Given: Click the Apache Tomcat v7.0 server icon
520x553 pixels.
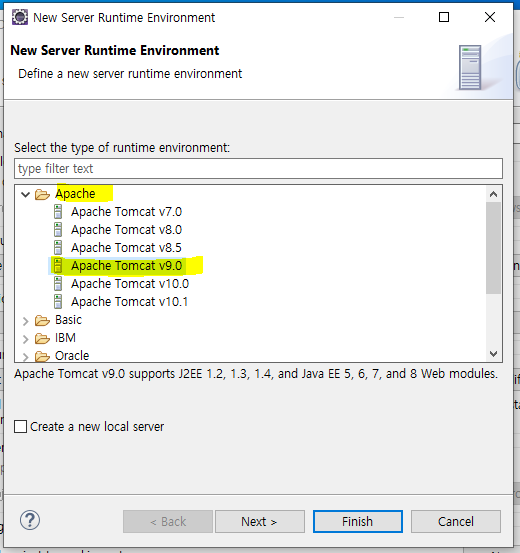Looking at the screenshot, I should (58, 212).
